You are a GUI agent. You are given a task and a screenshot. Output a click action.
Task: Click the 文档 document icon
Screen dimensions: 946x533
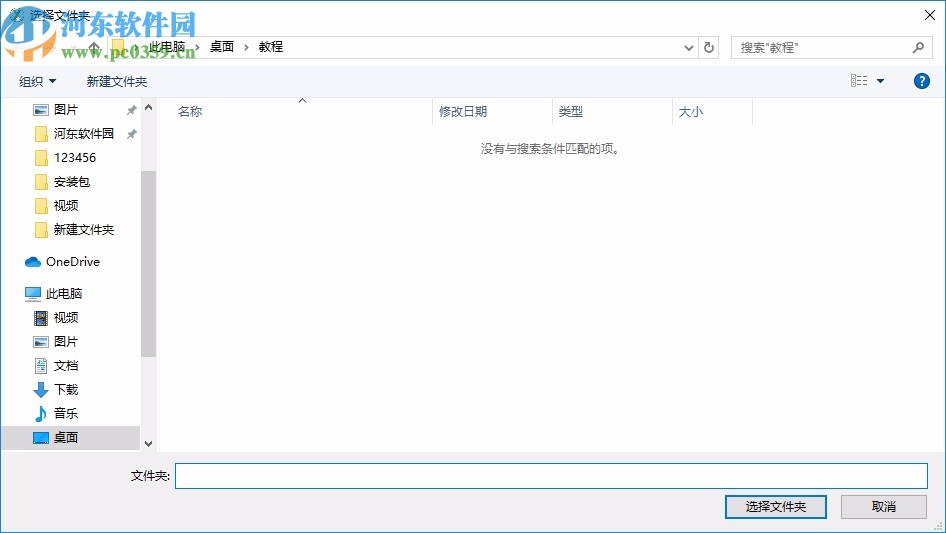(x=40, y=366)
